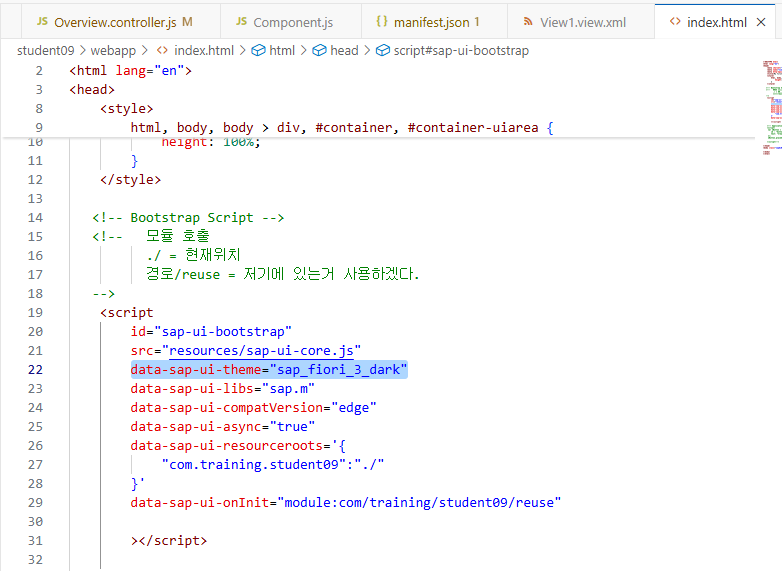Open webapp breadcrumb folder
Screen dimensions: 782x571
click(113, 50)
